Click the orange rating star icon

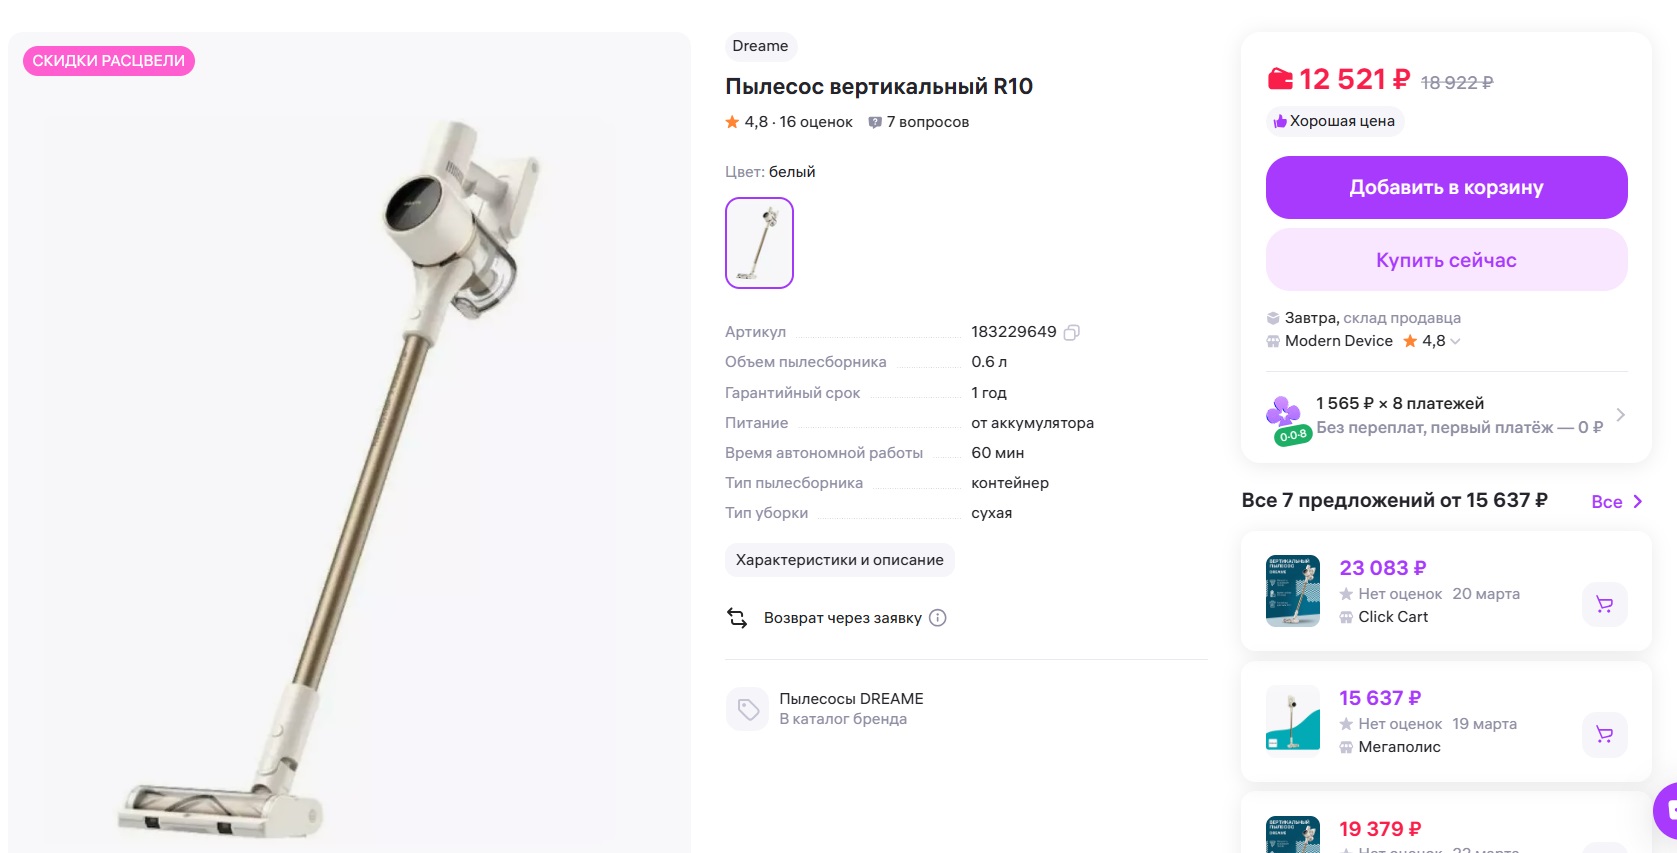[732, 122]
